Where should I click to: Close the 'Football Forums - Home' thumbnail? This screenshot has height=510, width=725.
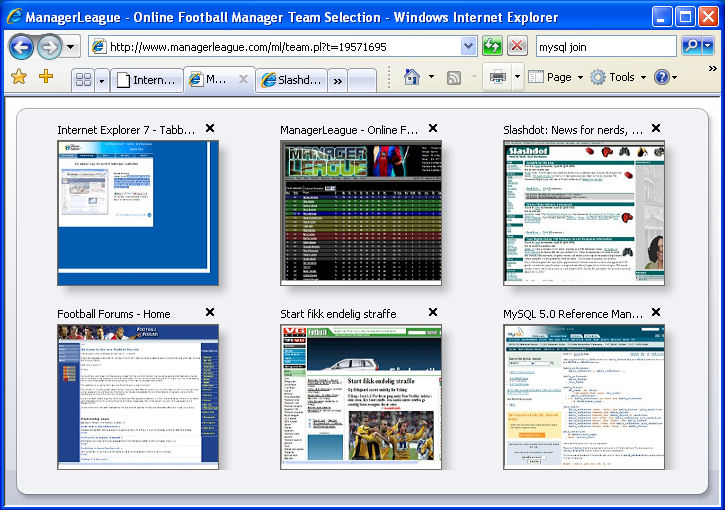click(210, 312)
